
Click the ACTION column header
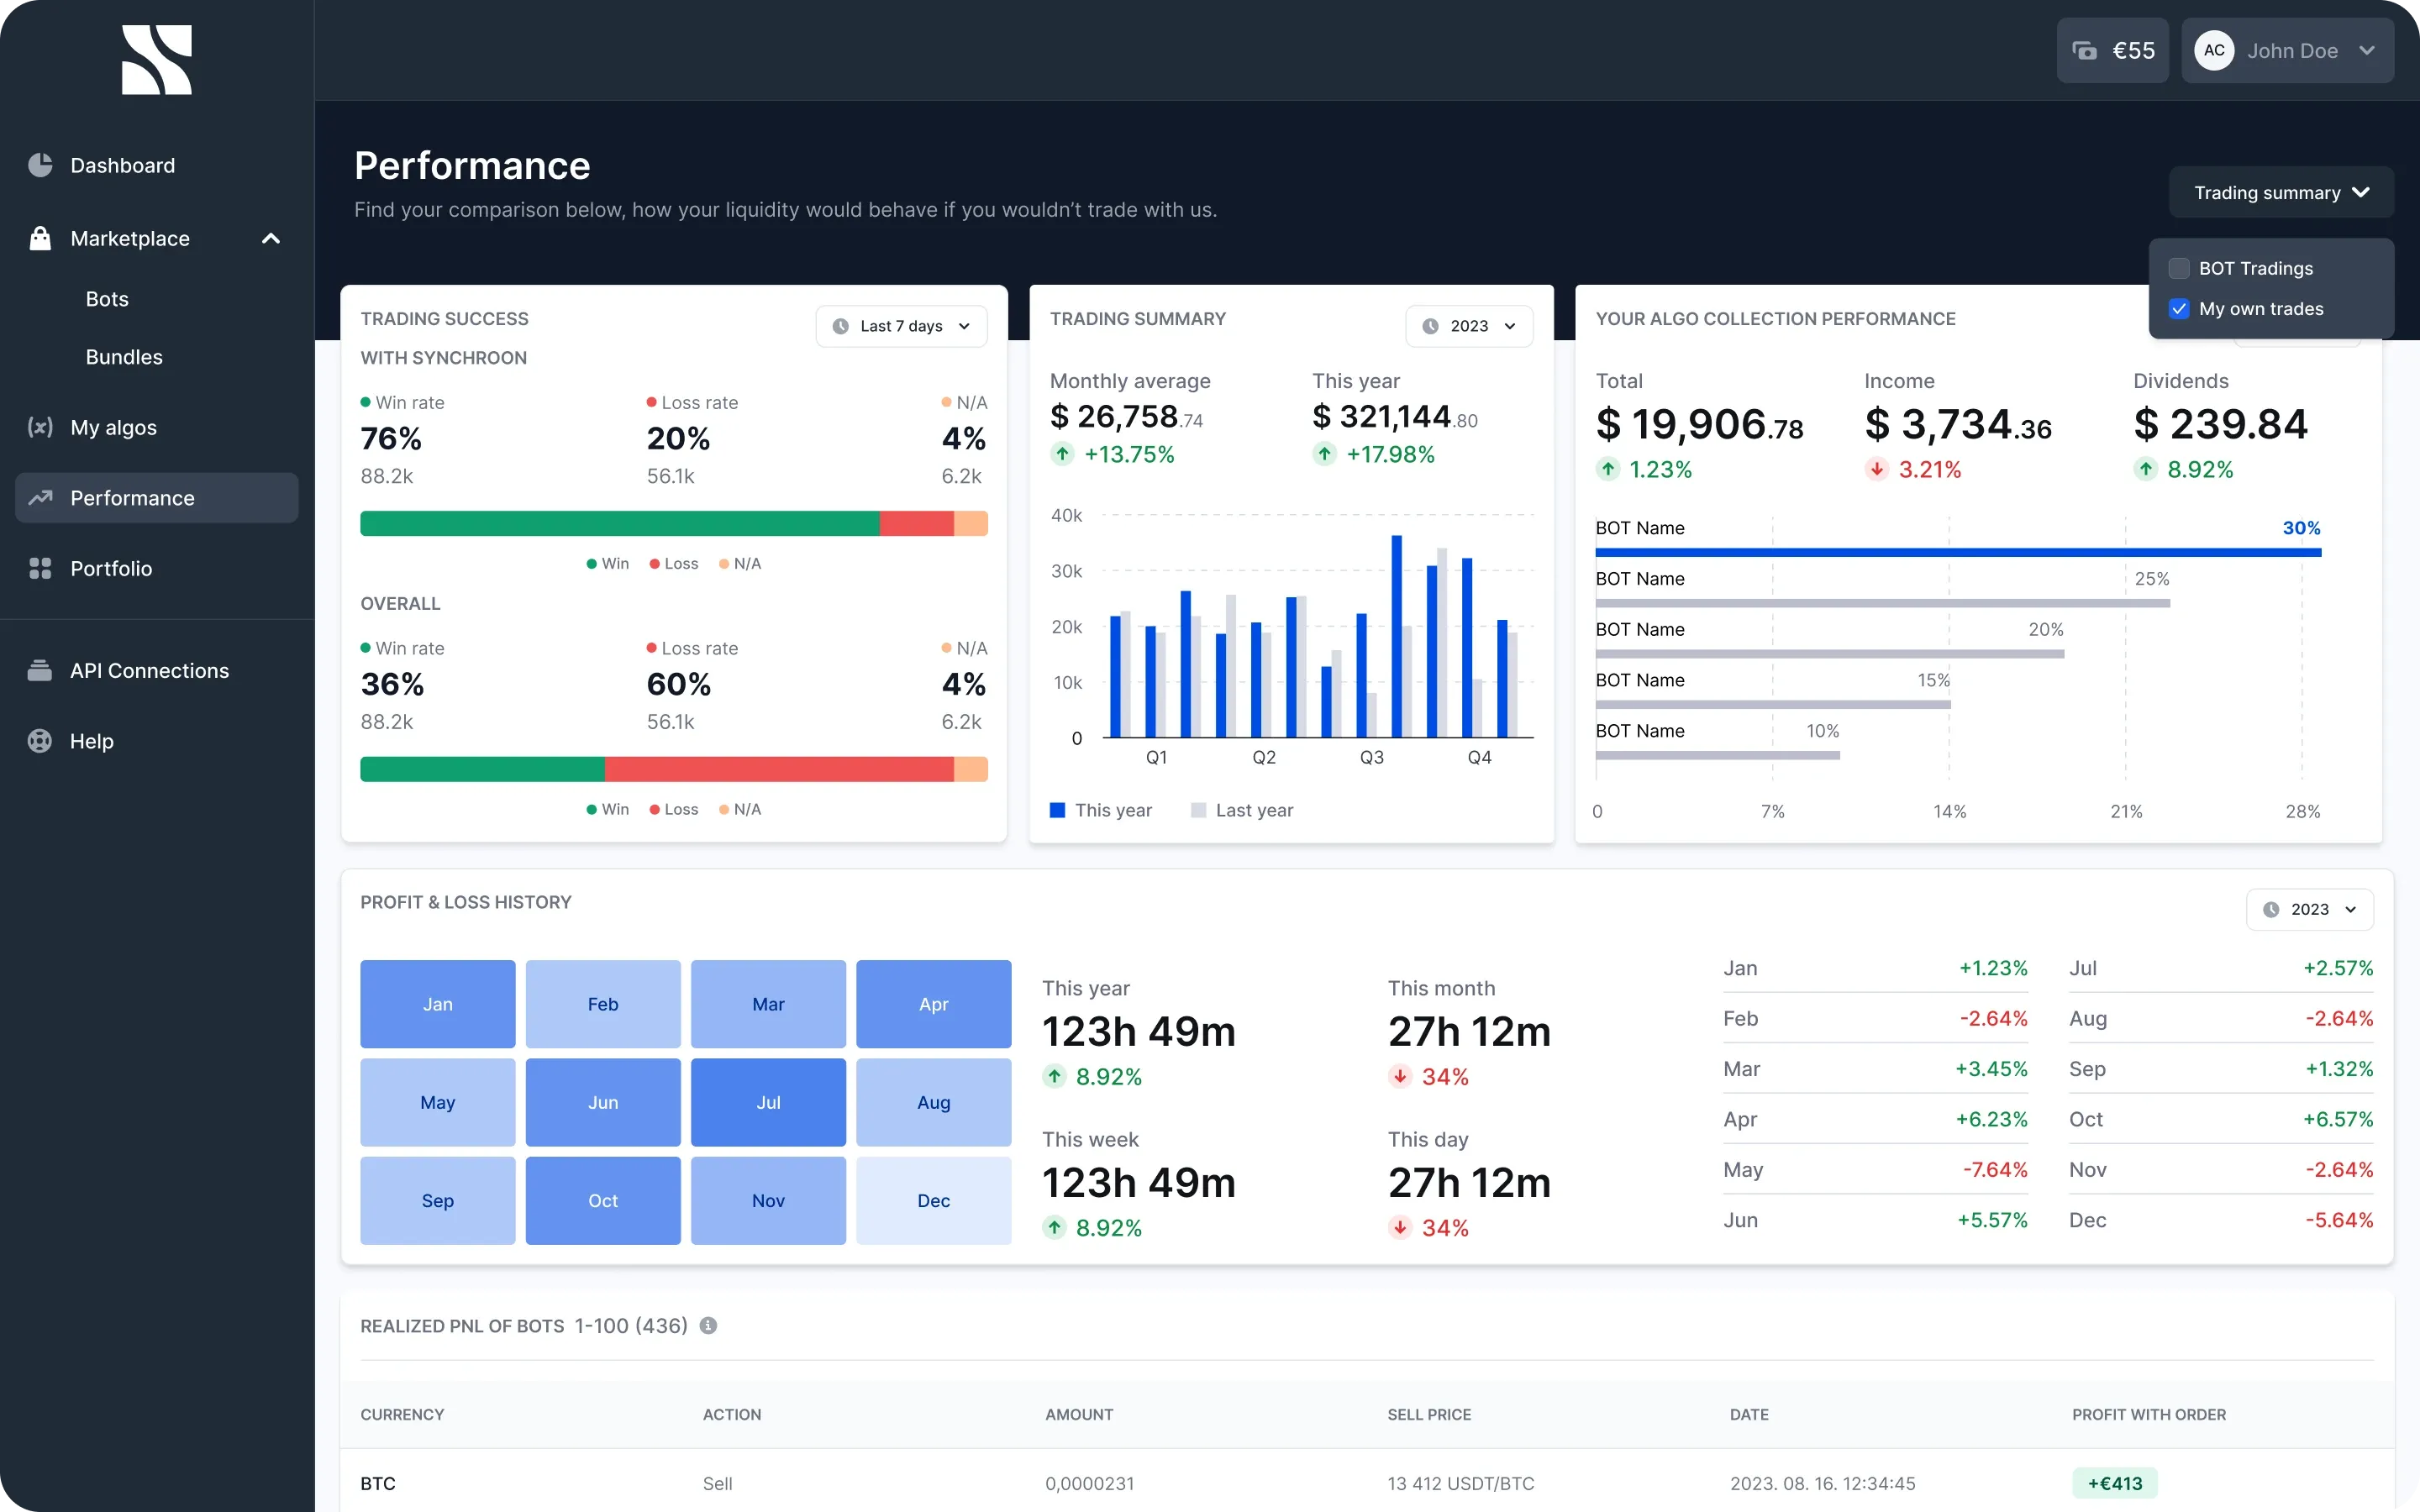coord(732,1414)
